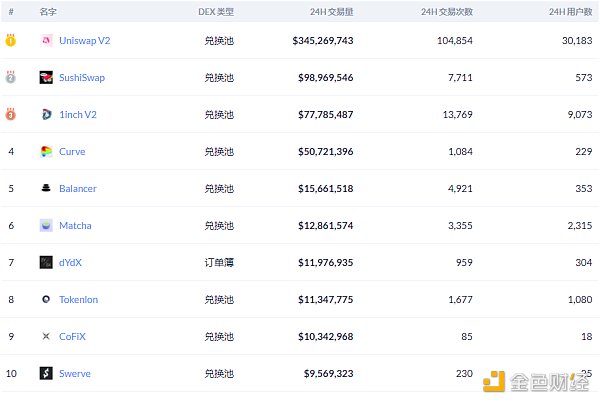Click the 兑换池 type in Uniswap V2 row
Screen dimensions: 600x403
pos(219,41)
